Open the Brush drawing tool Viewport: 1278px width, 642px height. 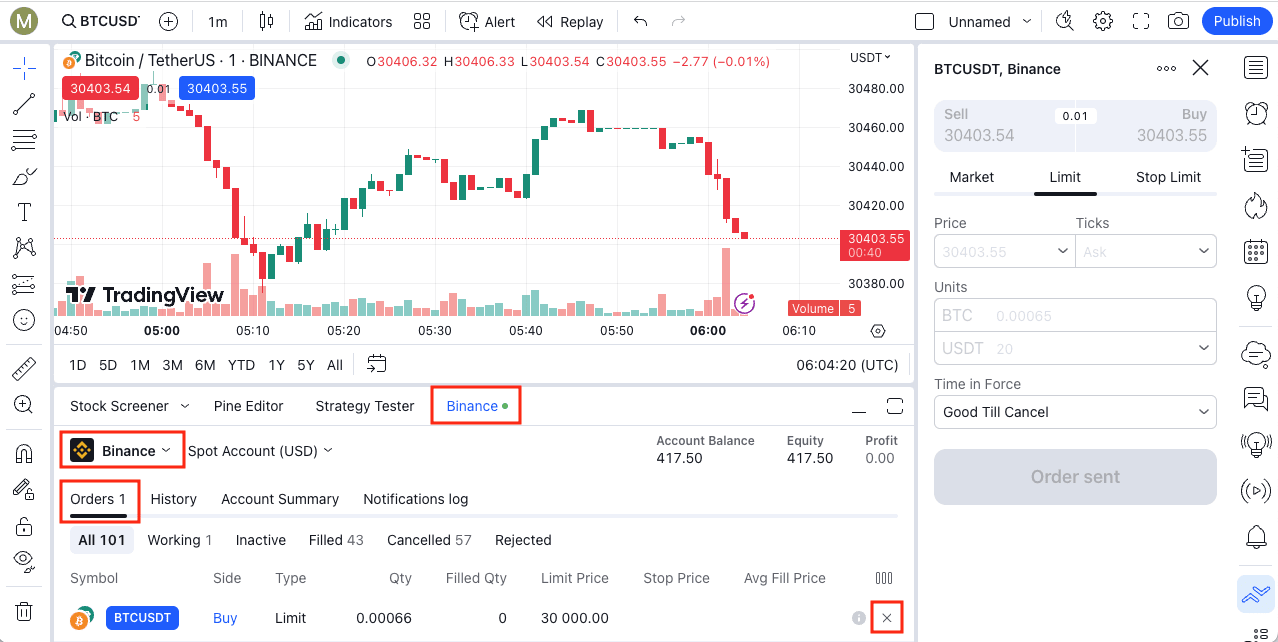point(24,175)
